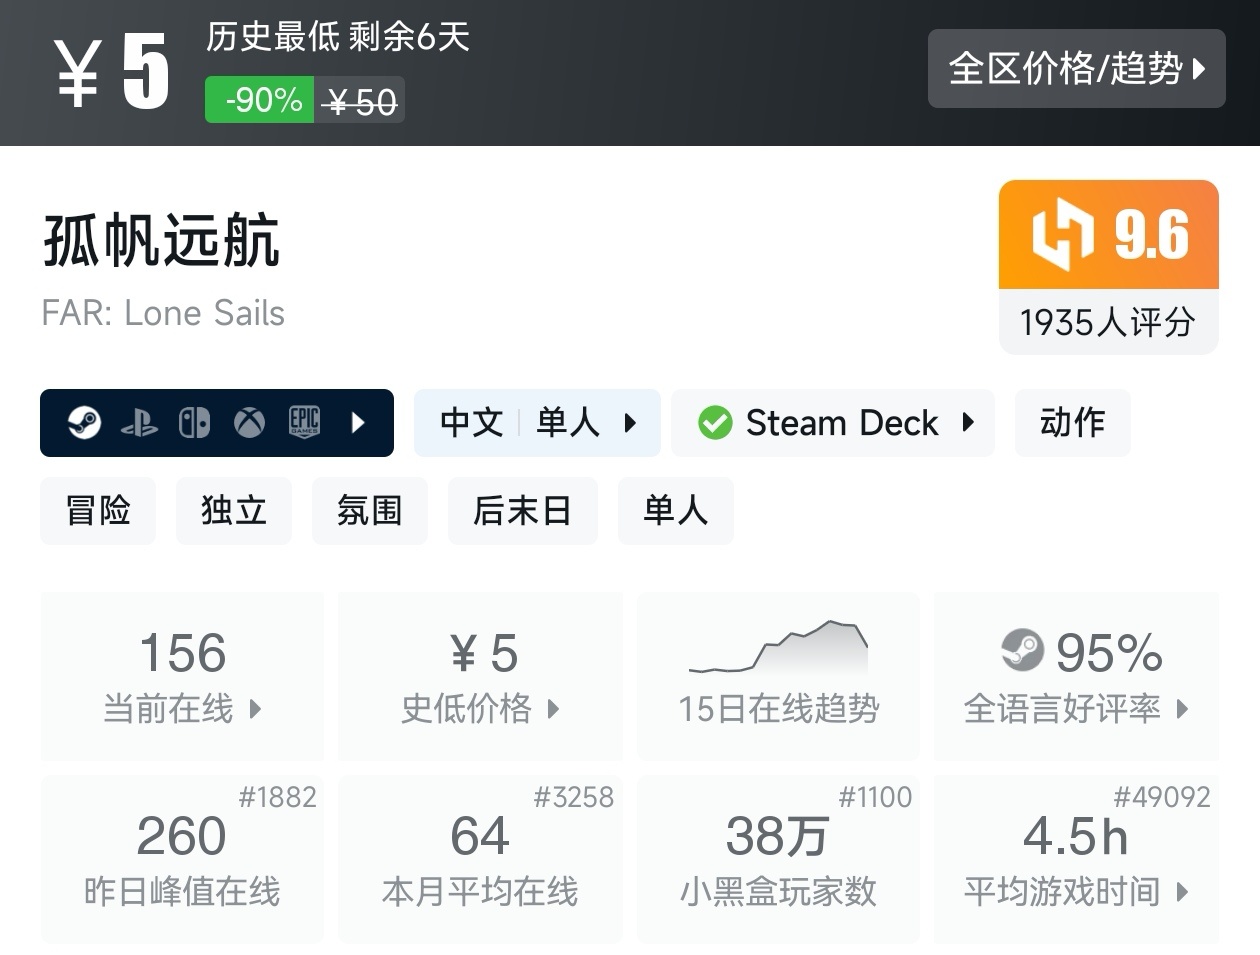View the 15日在线趋势 chart

778,675
